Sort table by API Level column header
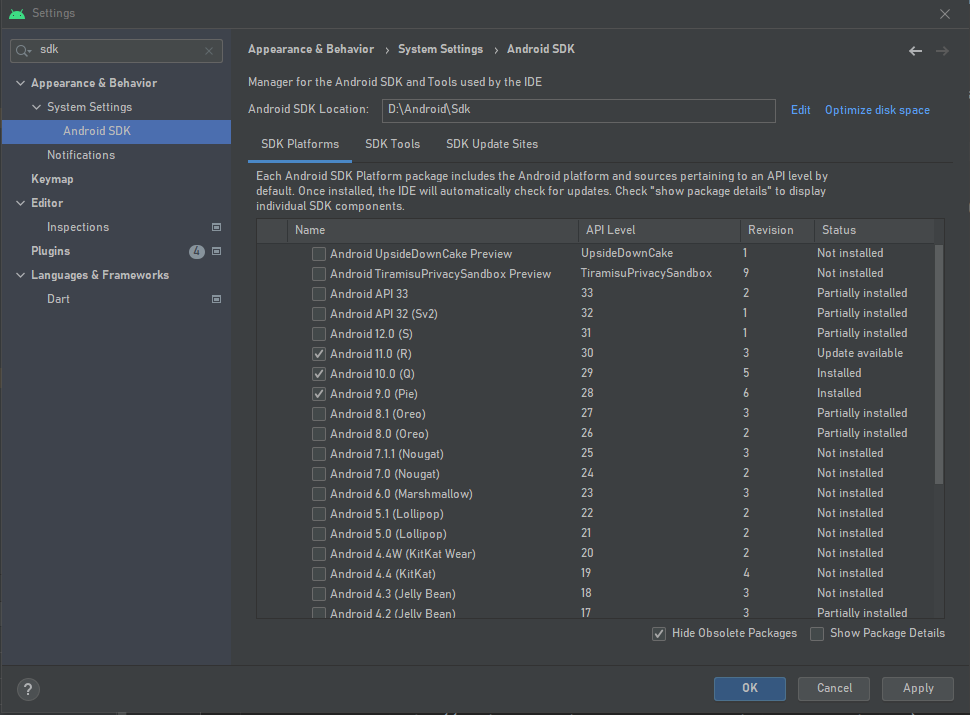 pyautogui.click(x=659, y=230)
